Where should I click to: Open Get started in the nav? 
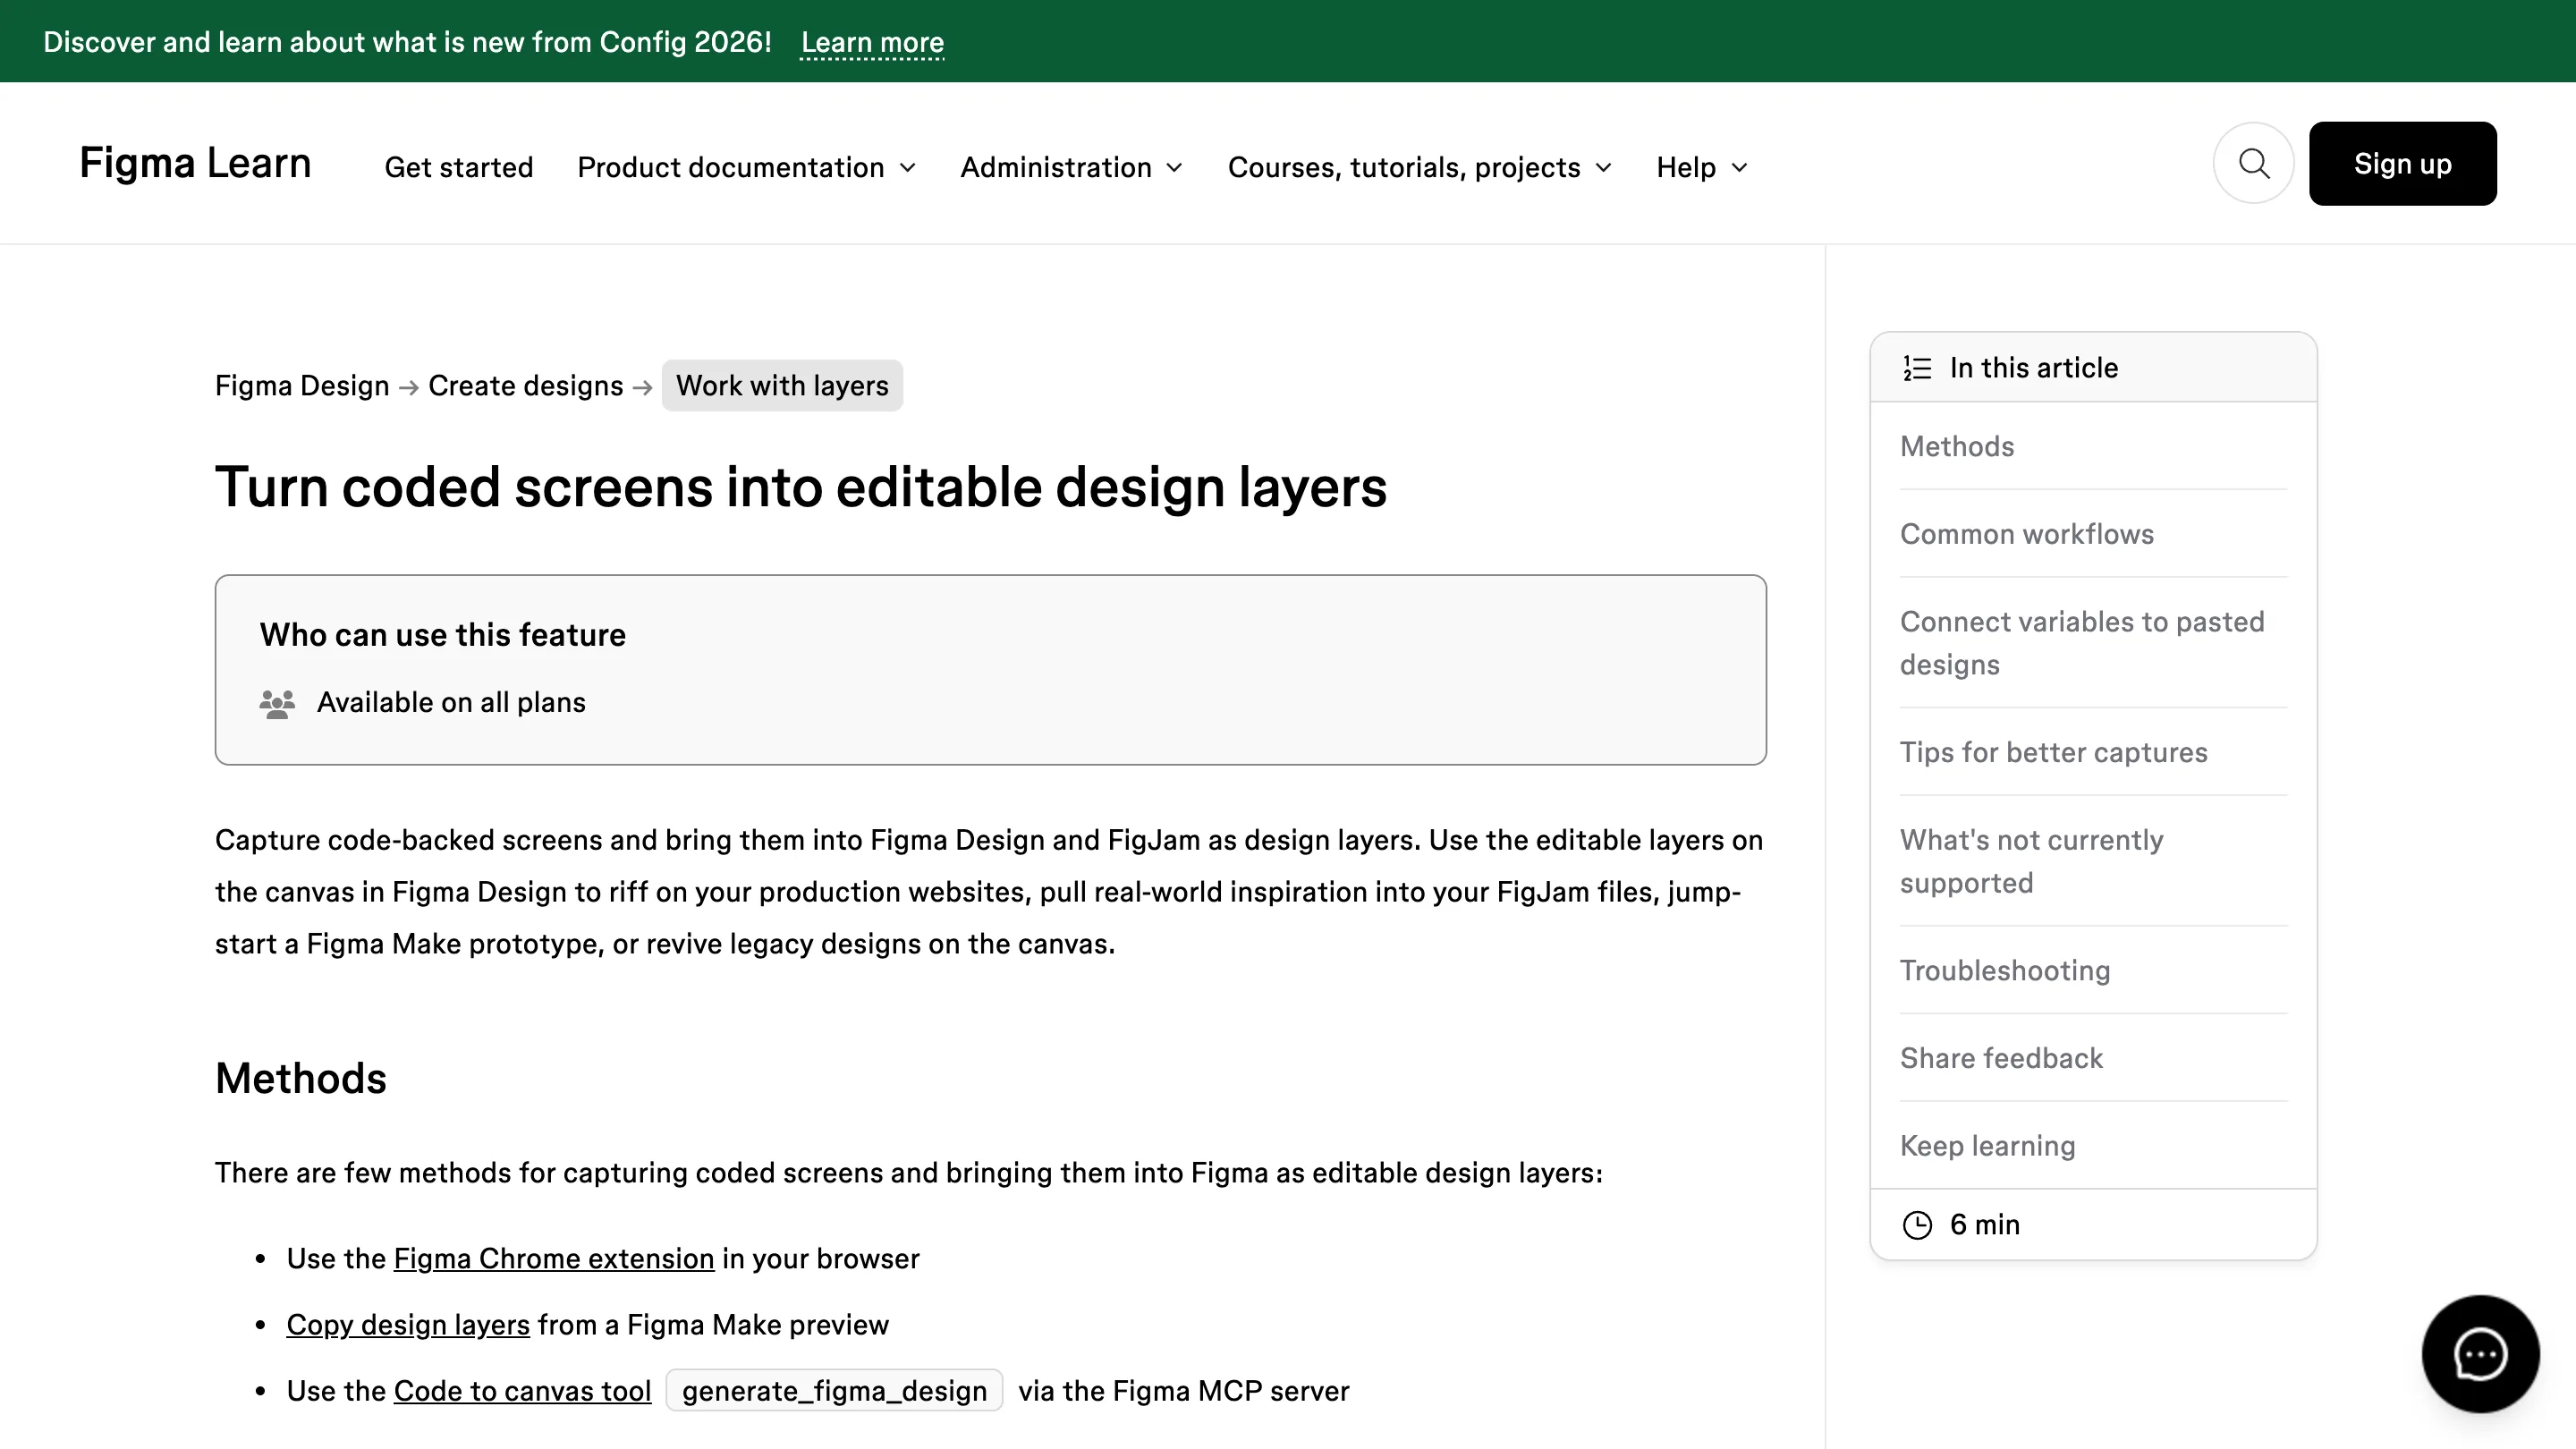coord(459,167)
